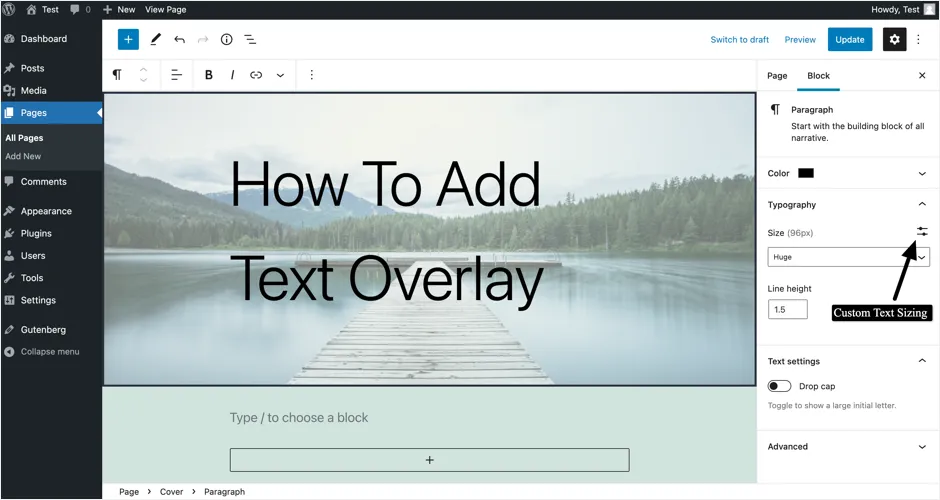Viewport: 940px width, 500px height.
Task: Switch to the Block tab
Action: 818,76
